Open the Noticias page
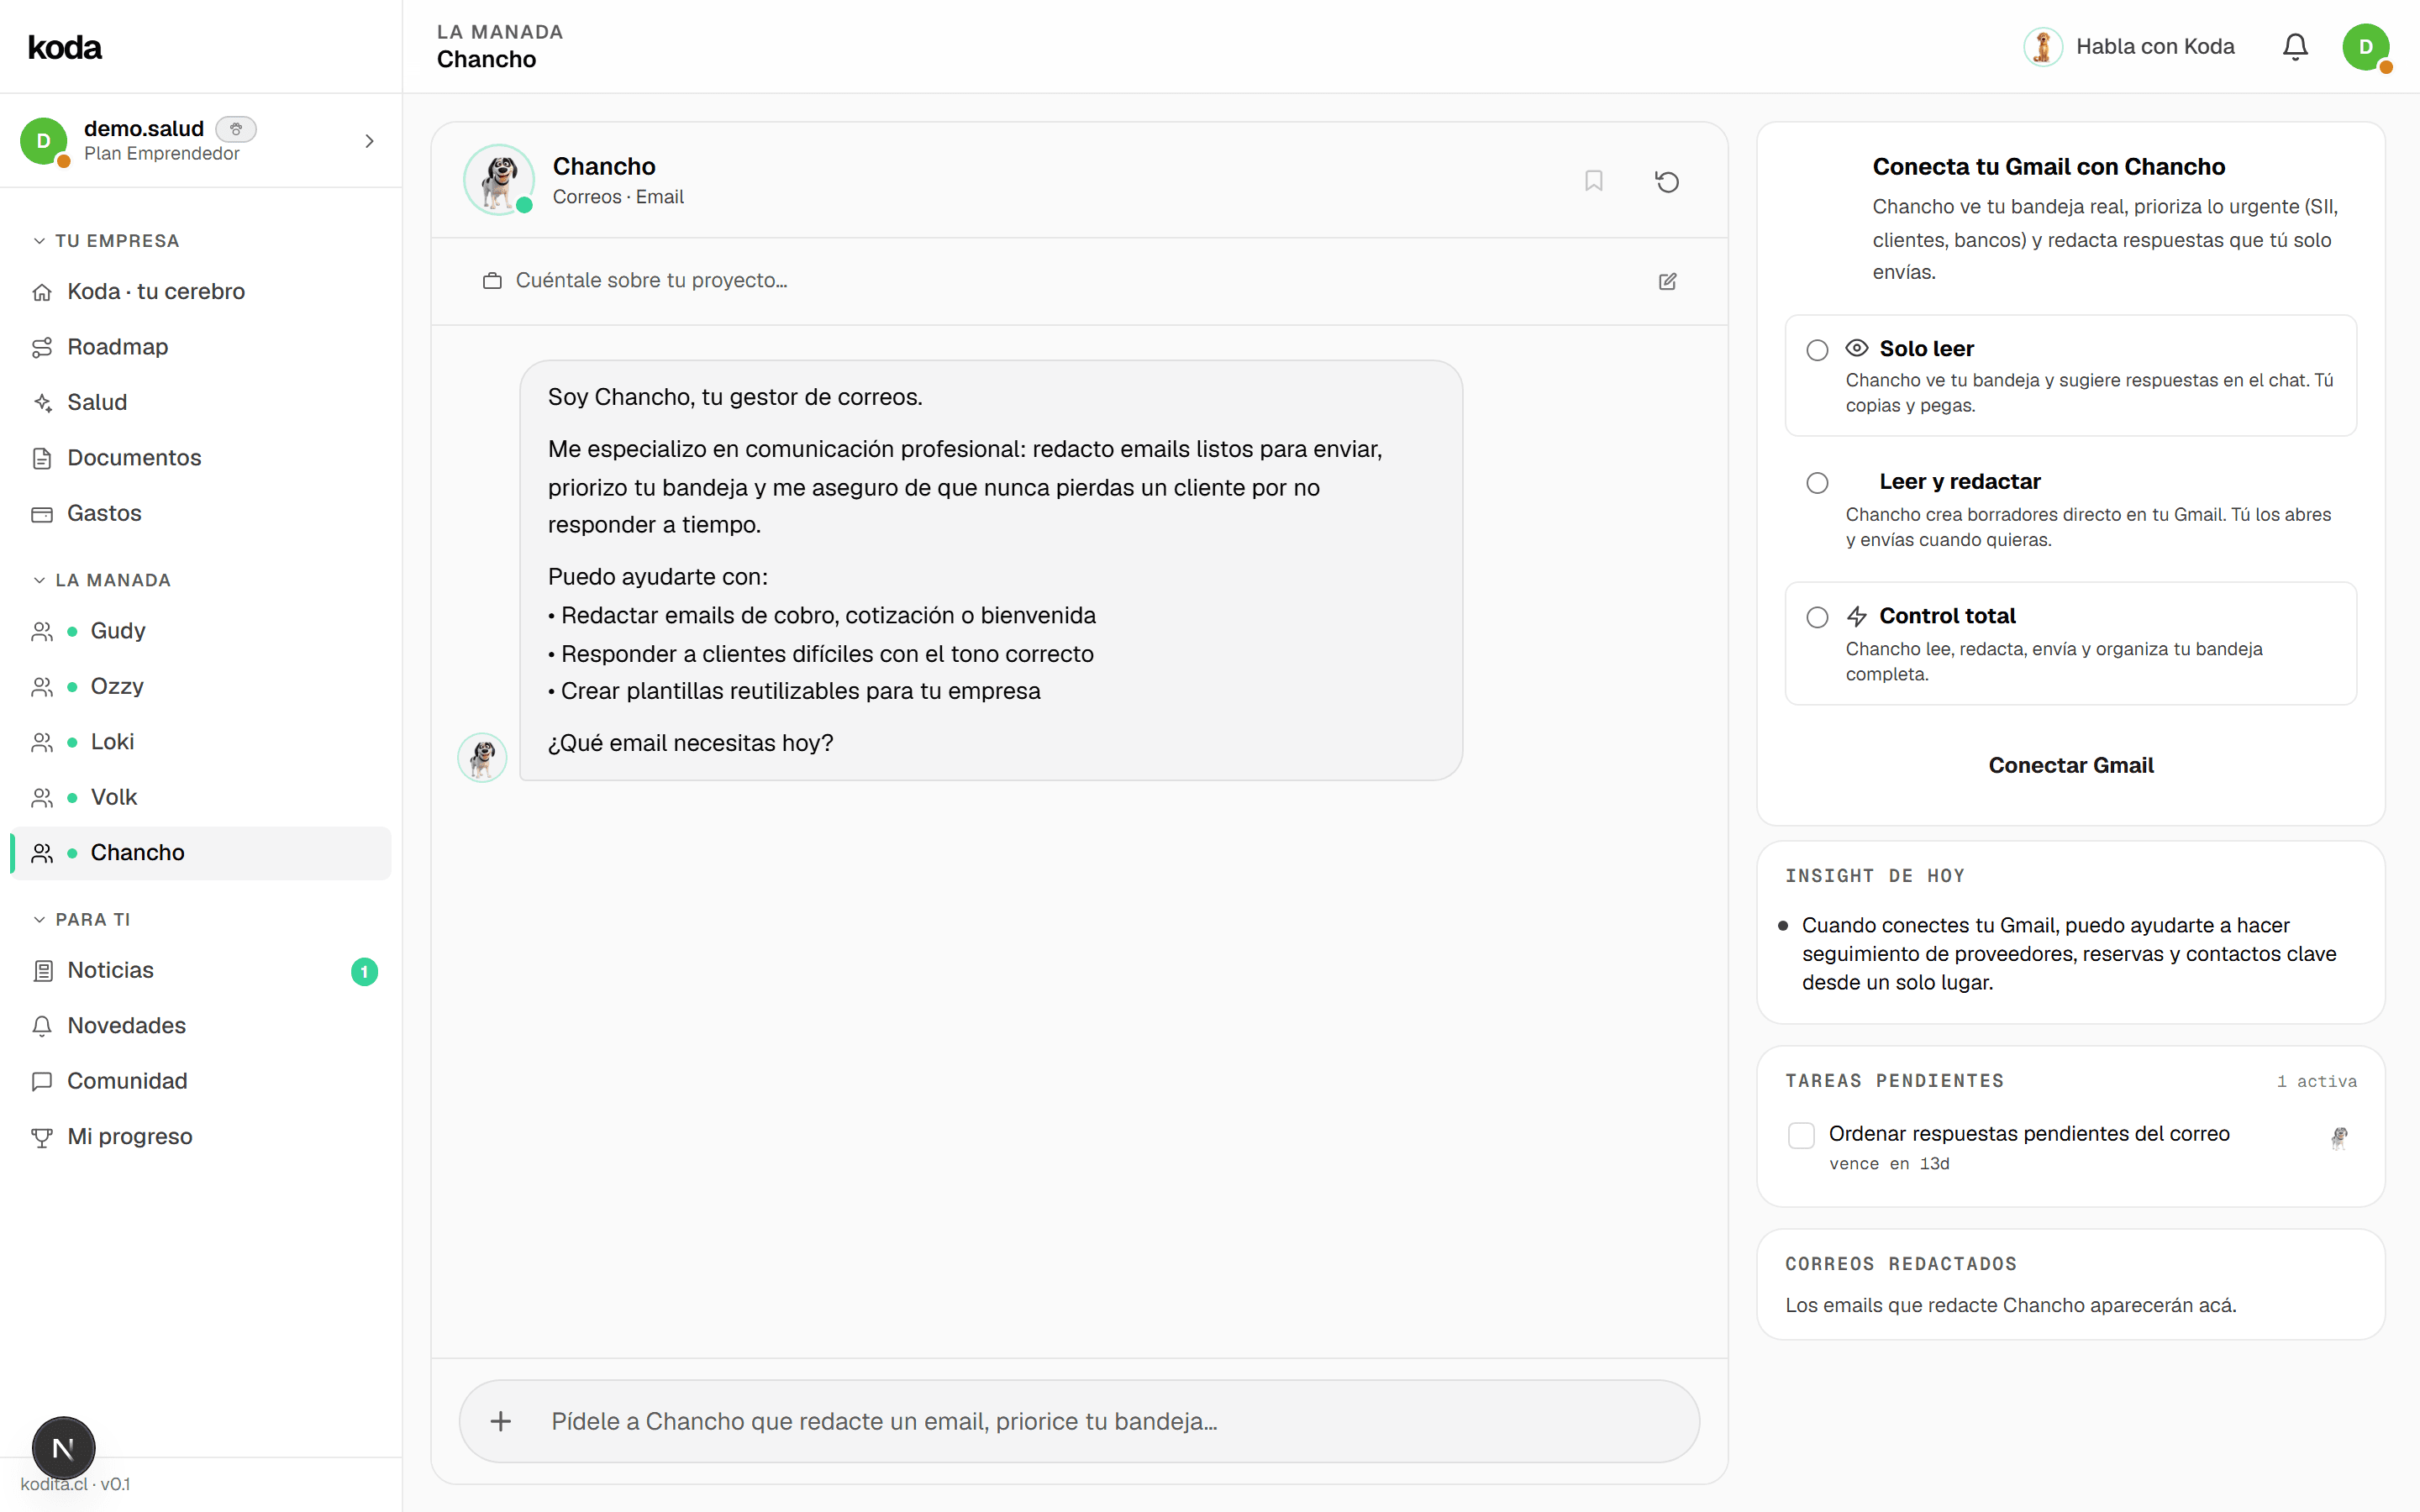The height and width of the screenshot is (1512, 2420). [200, 971]
